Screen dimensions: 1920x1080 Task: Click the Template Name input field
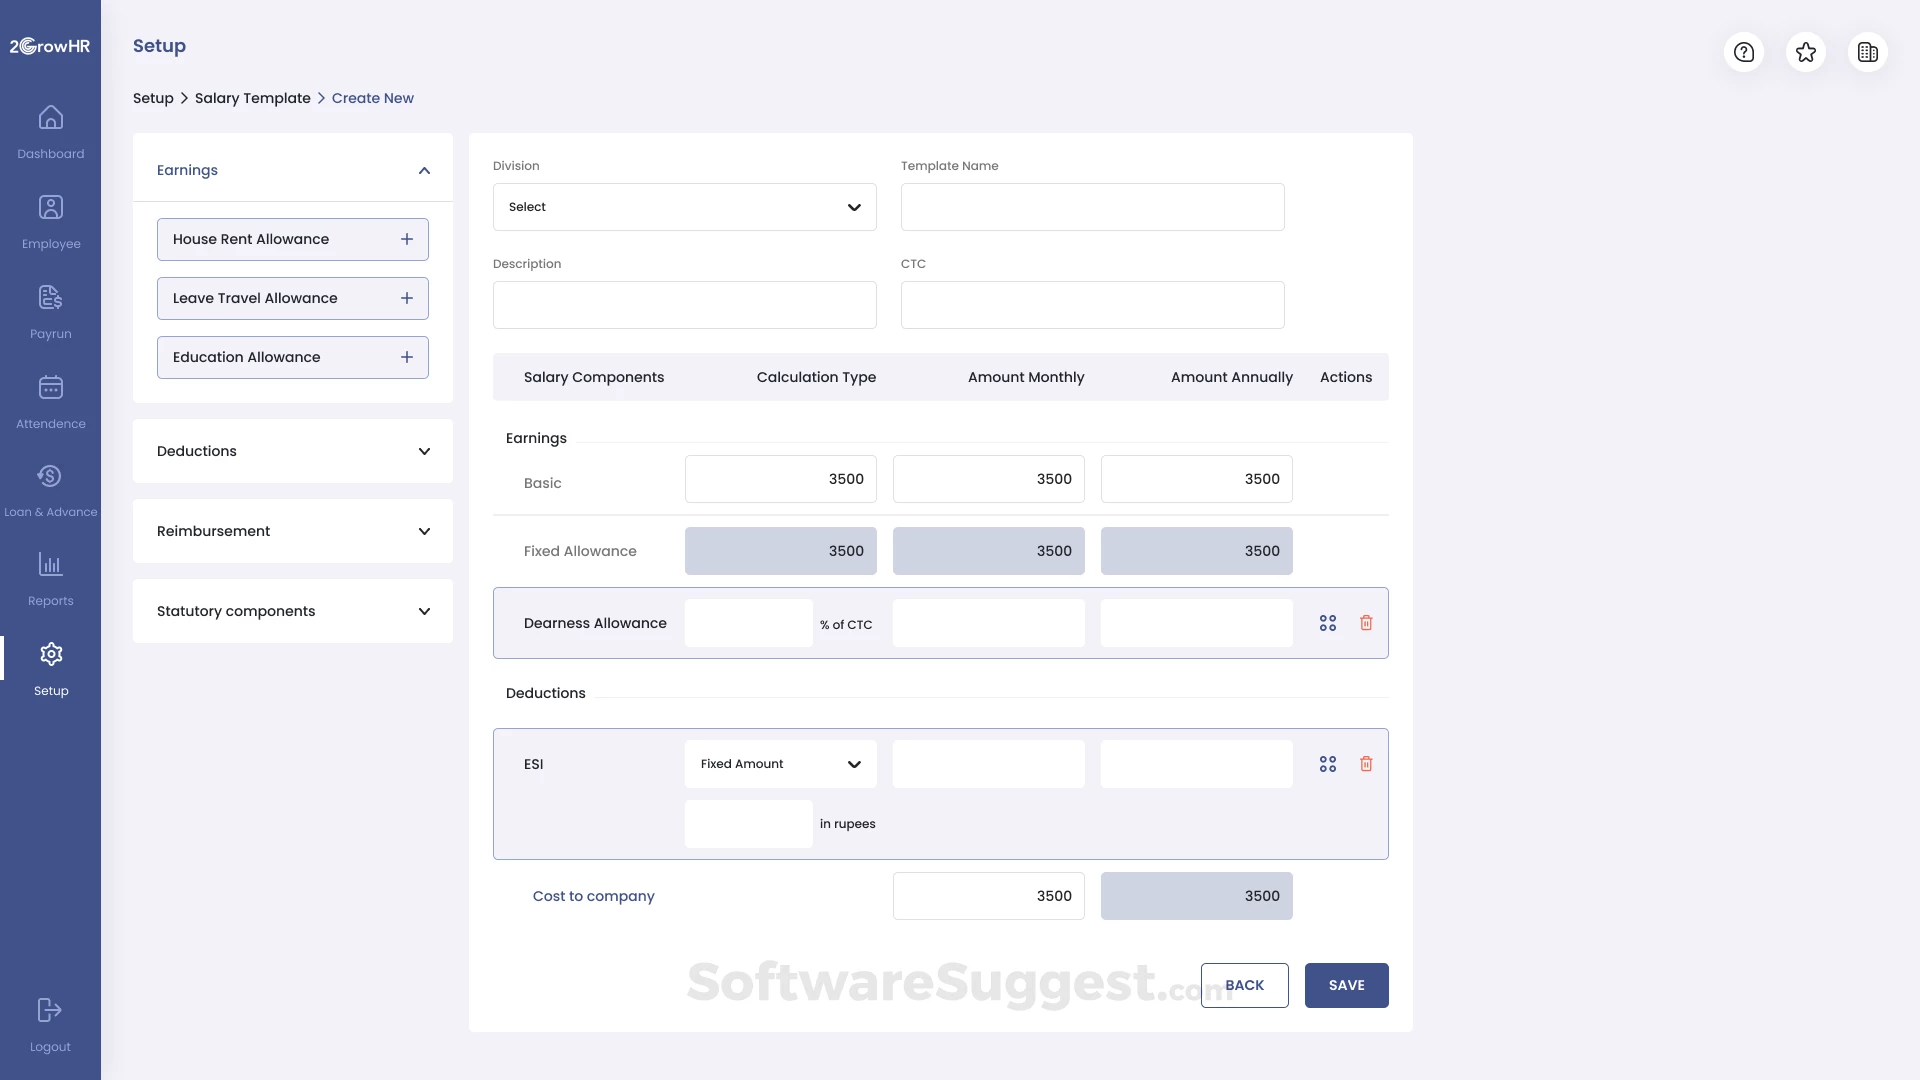coord(1092,207)
